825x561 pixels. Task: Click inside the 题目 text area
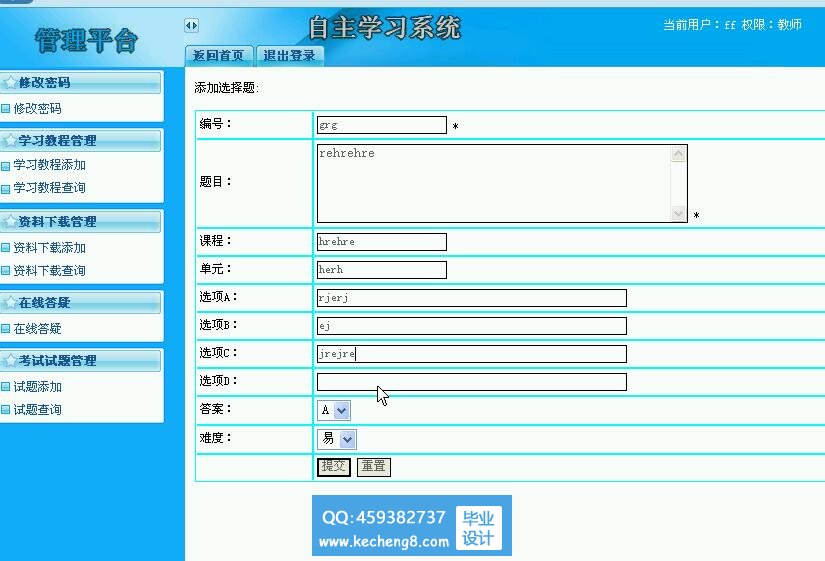(494, 183)
